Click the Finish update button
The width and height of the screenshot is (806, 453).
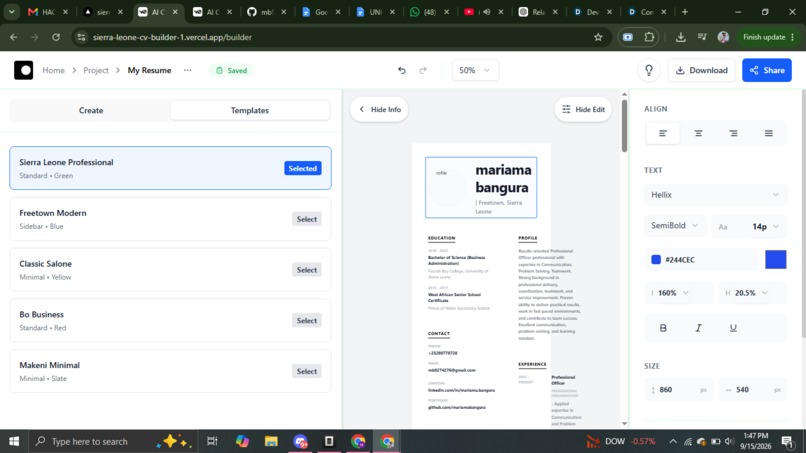click(768, 37)
